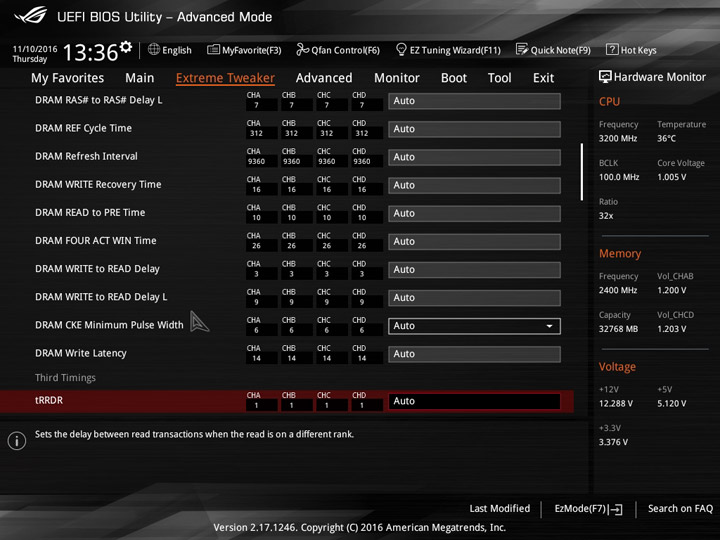Click the DRAM FOUR ACT WIN Time CHB value 26

pyautogui.click(x=292, y=246)
